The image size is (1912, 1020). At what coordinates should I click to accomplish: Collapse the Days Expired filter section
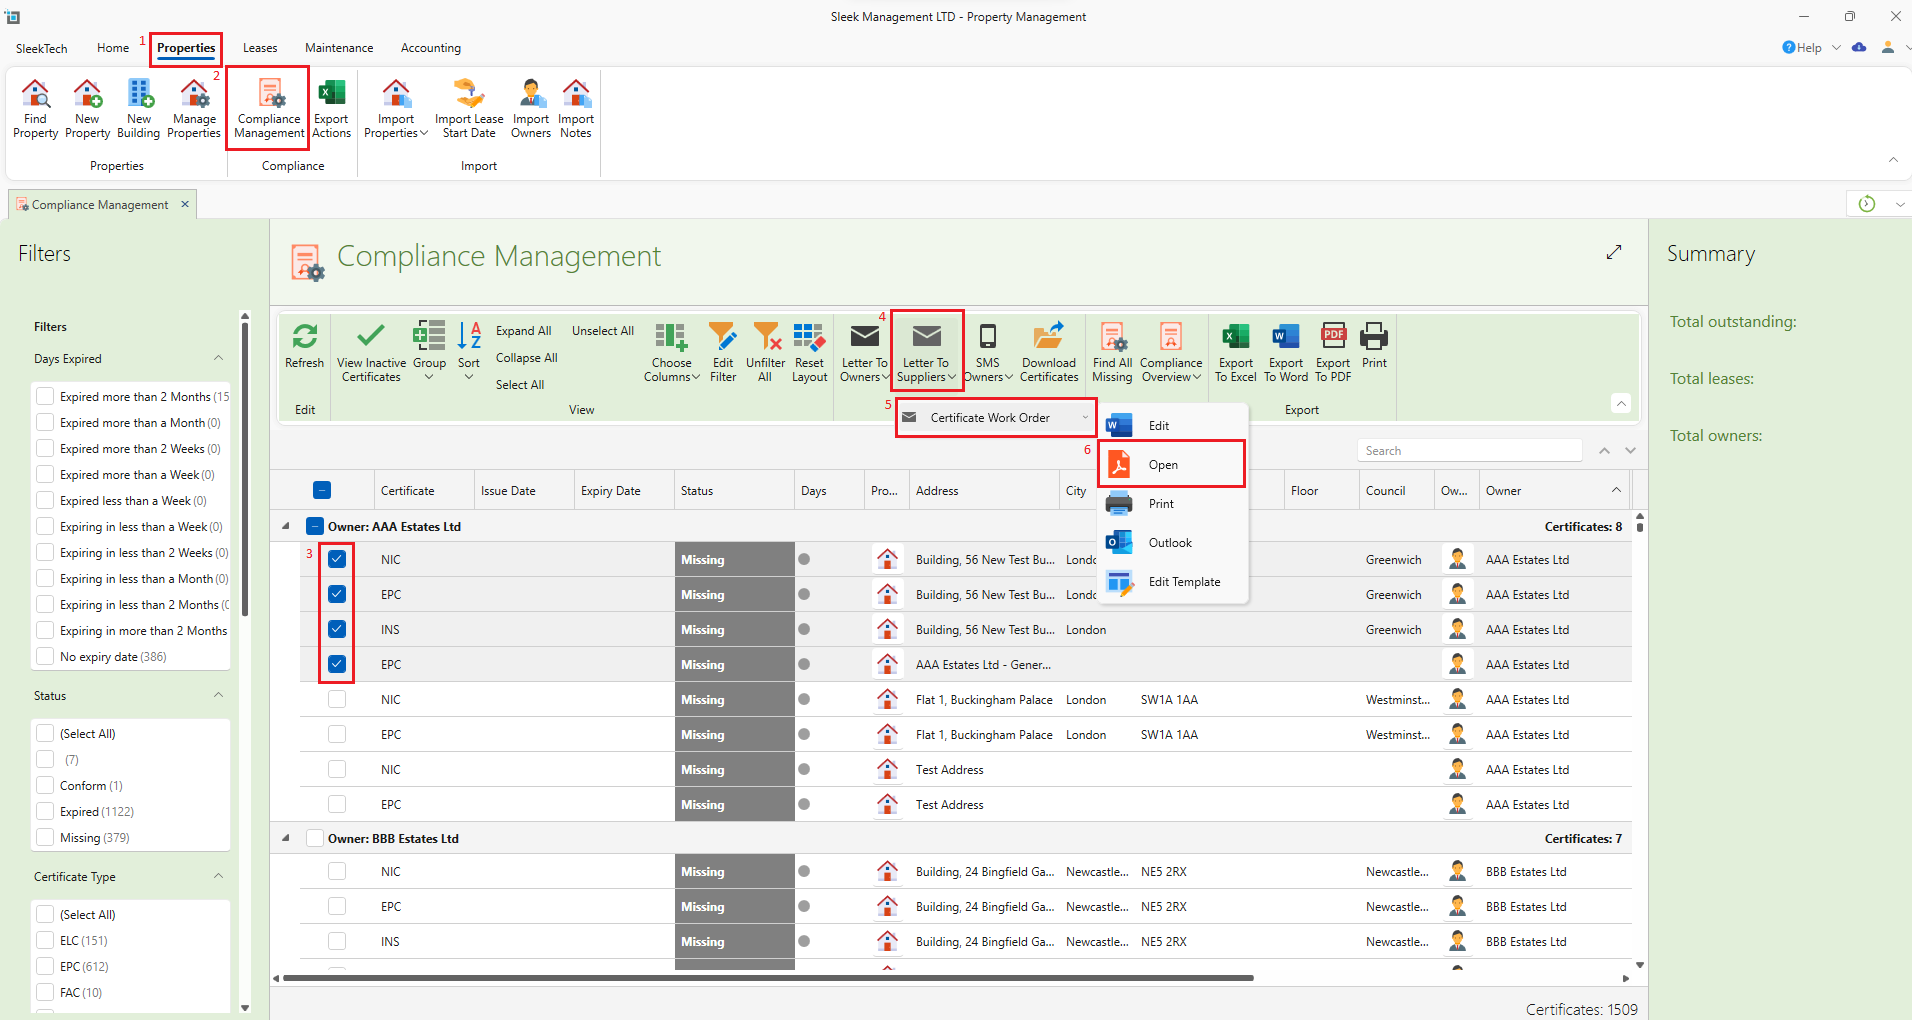coord(218,358)
